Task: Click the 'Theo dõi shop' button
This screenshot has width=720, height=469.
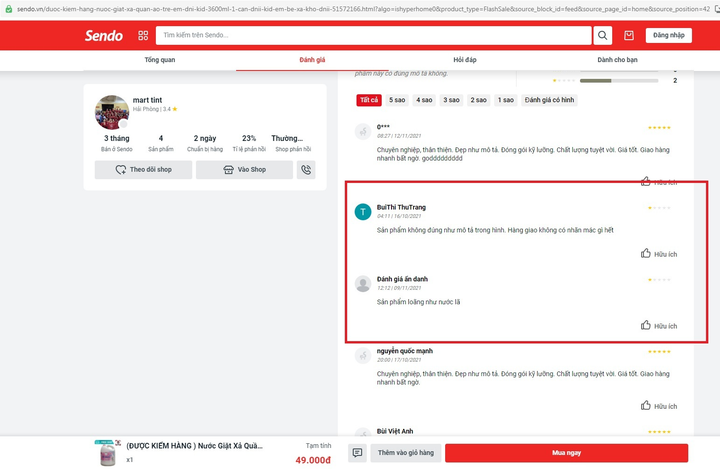Action: [143, 170]
